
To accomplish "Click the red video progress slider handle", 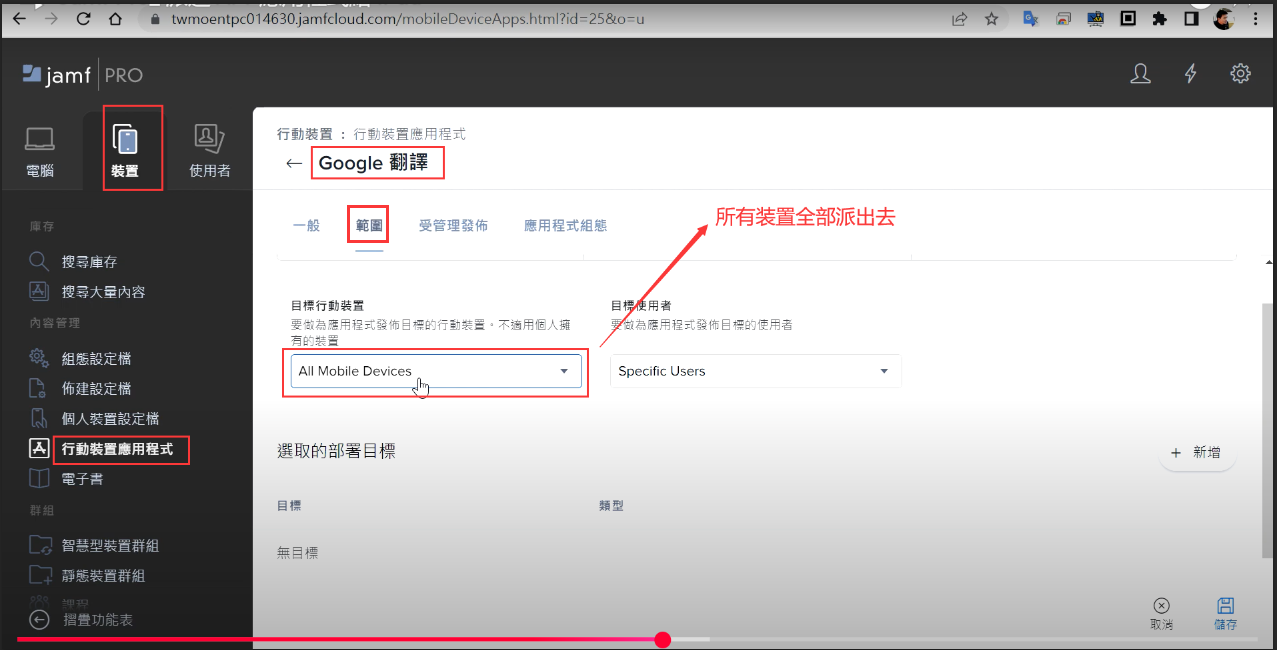I will tap(662, 639).
